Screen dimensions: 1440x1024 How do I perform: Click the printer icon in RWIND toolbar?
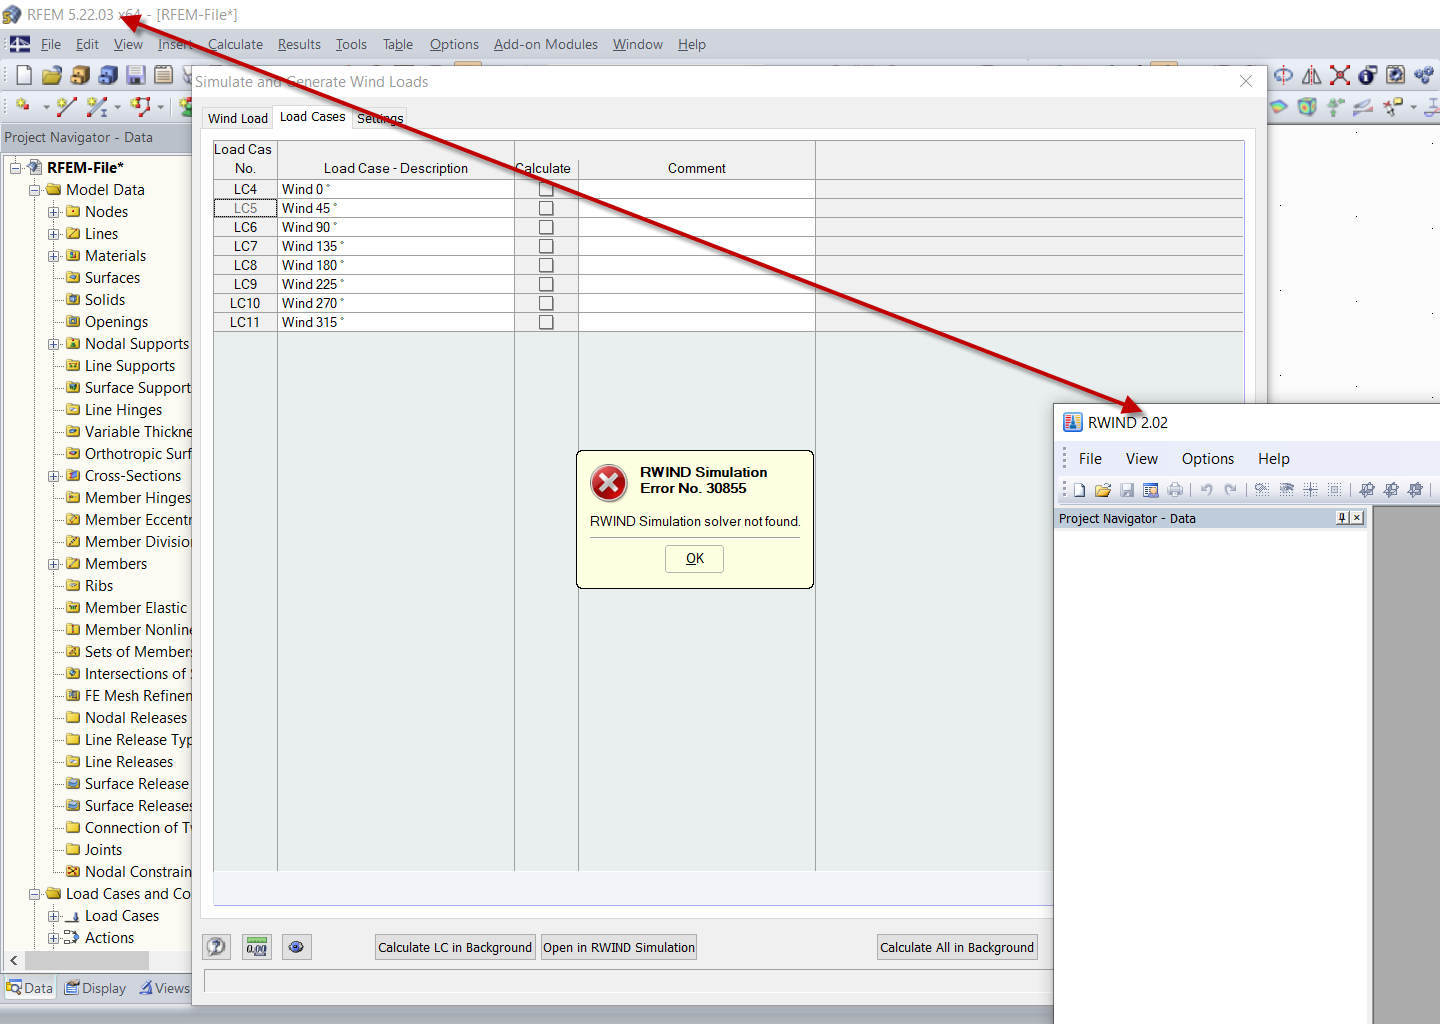pyautogui.click(x=1175, y=490)
